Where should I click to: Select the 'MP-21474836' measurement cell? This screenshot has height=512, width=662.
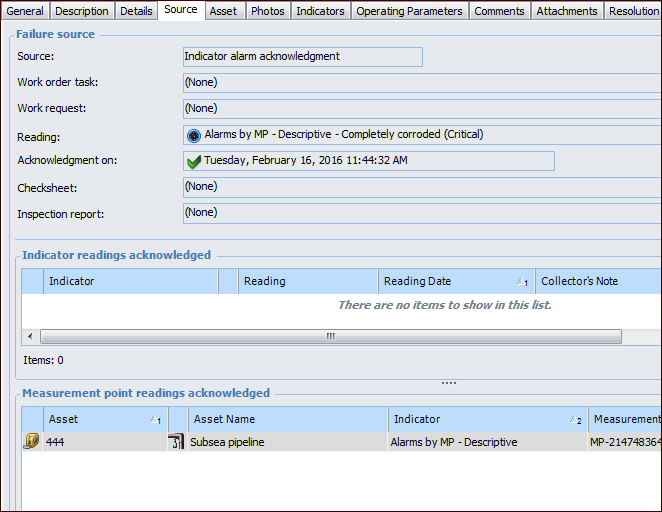[x=625, y=442]
